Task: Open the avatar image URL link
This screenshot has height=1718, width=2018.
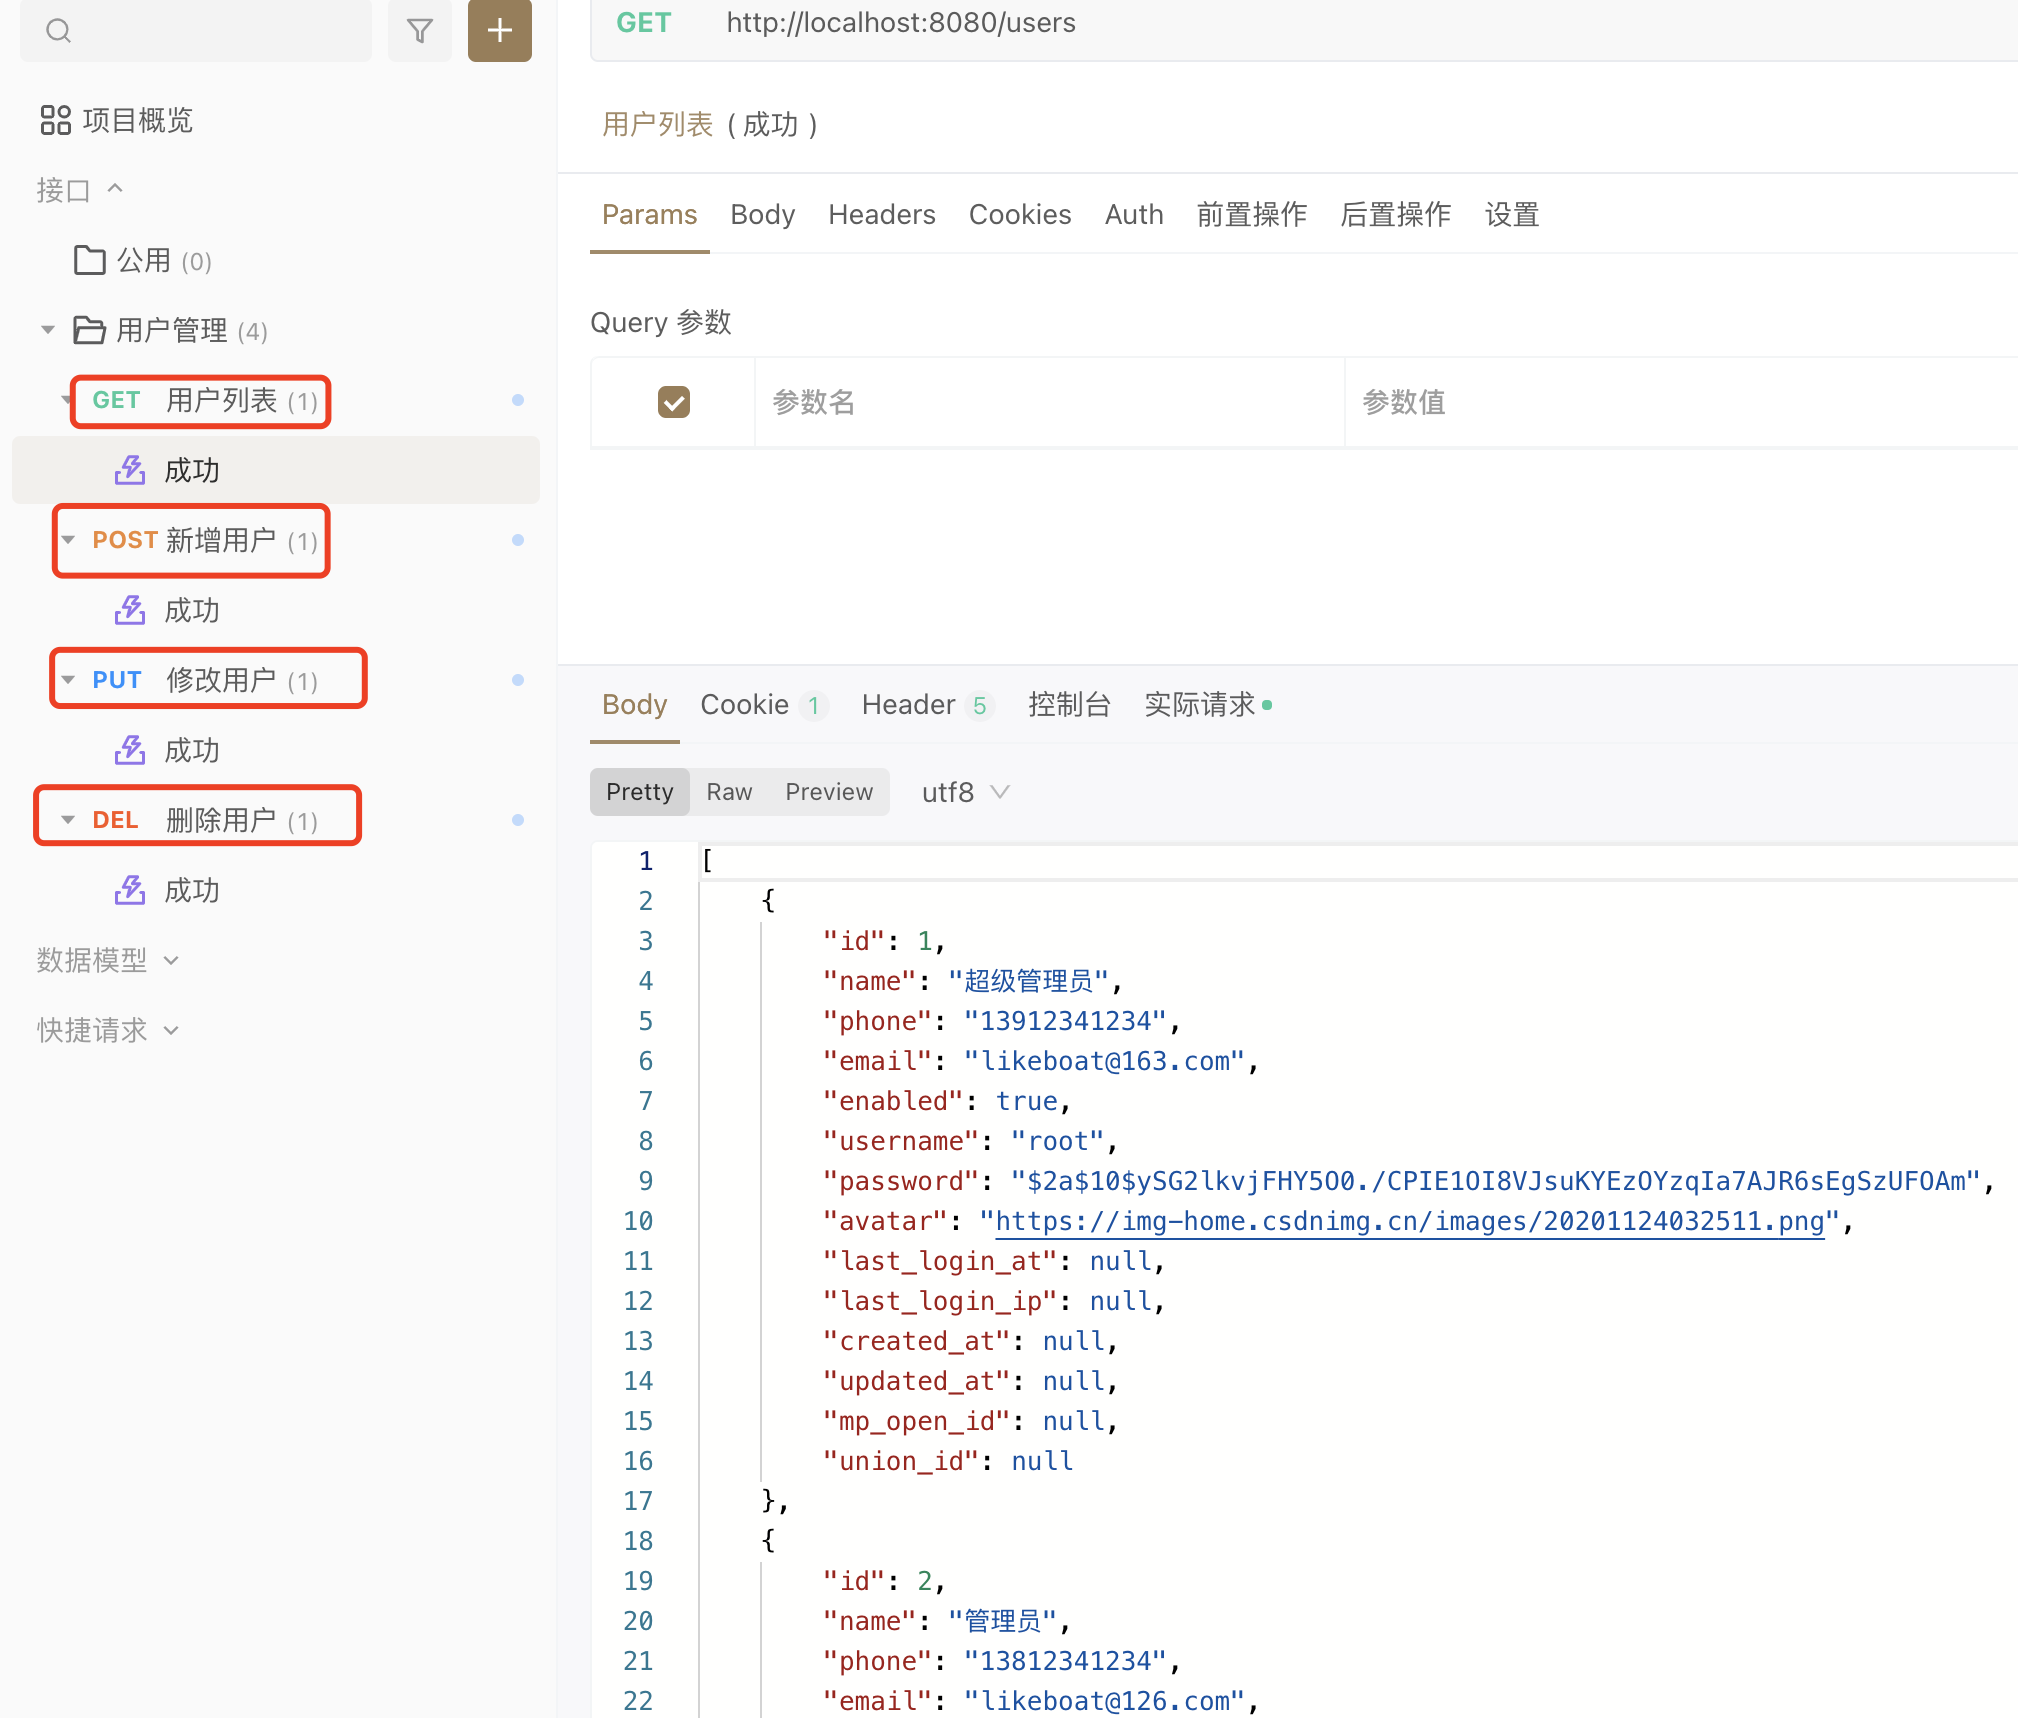Action: pyautogui.click(x=1410, y=1221)
